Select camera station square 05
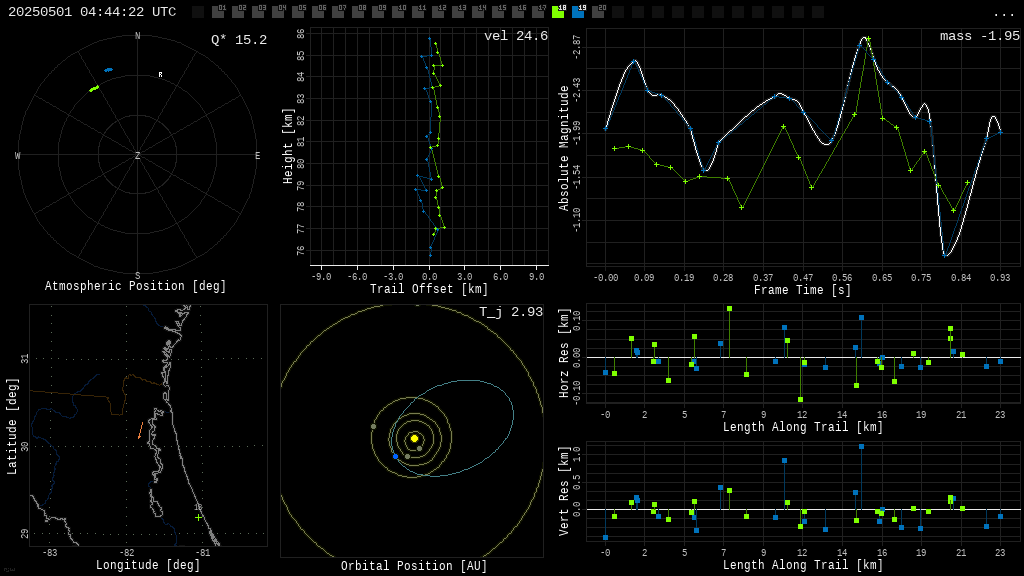 [298, 12]
